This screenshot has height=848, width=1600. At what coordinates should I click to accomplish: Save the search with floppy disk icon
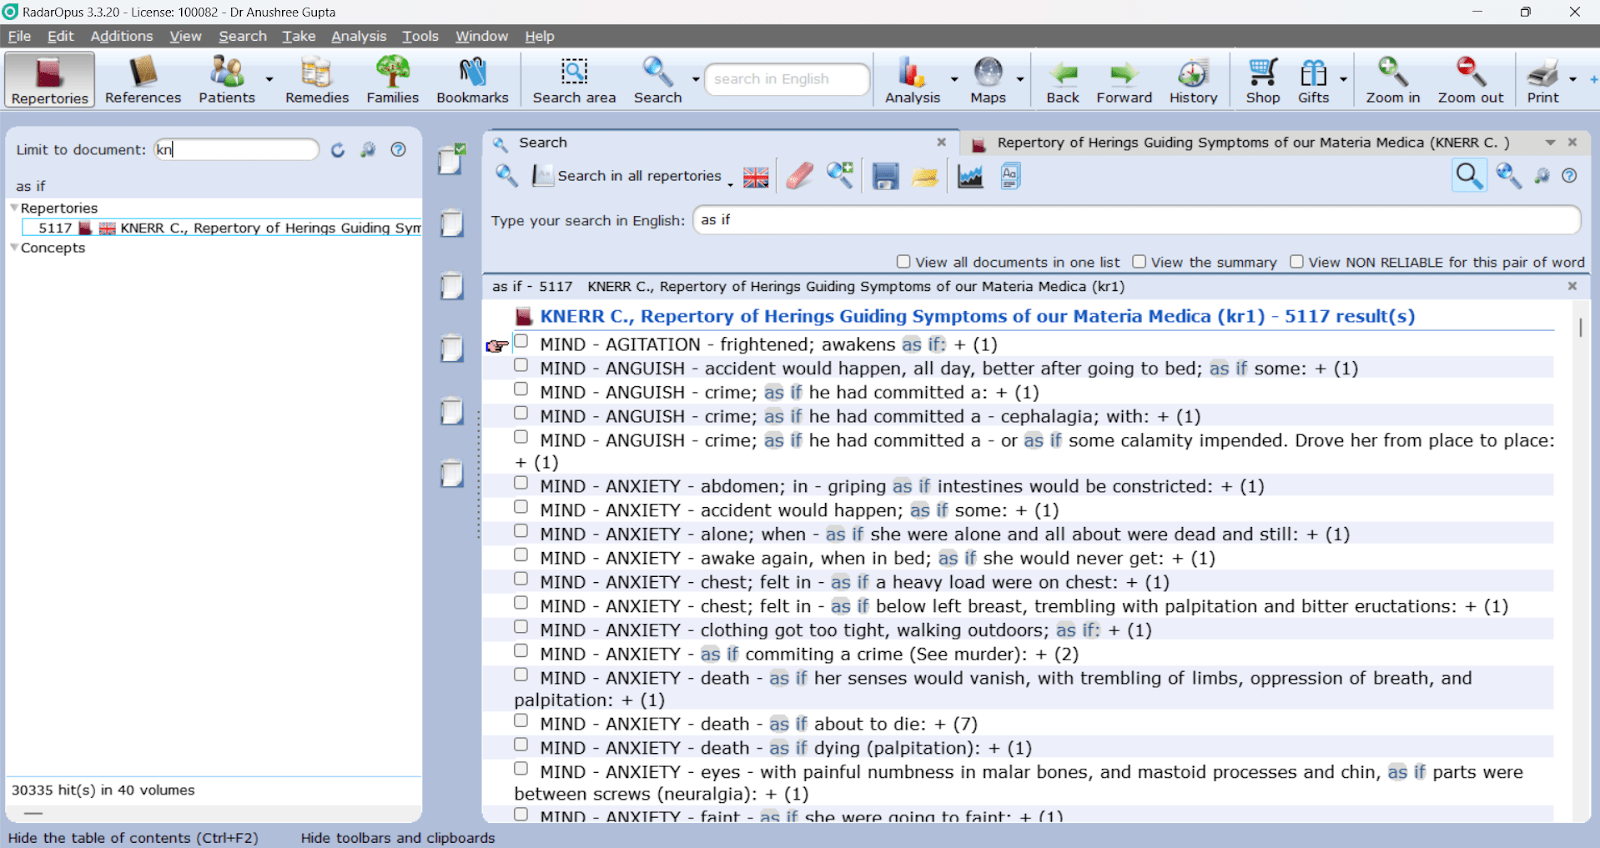[x=885, y=176]
